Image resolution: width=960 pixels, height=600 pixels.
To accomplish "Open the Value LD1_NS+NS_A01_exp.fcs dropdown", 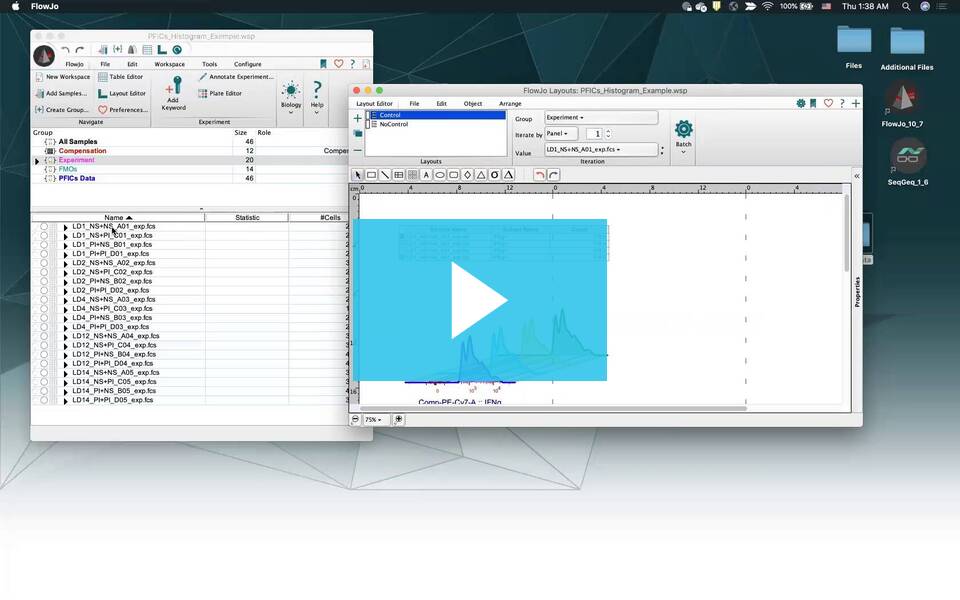I will (x=601, y=149).
